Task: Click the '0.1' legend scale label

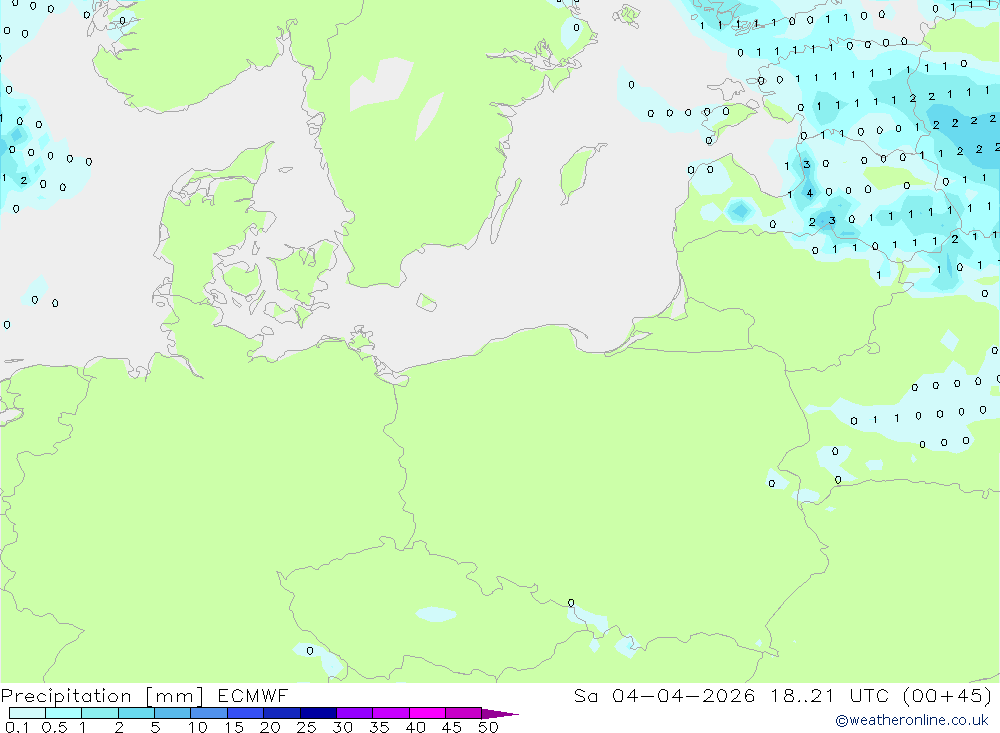Action: (17, 727)
